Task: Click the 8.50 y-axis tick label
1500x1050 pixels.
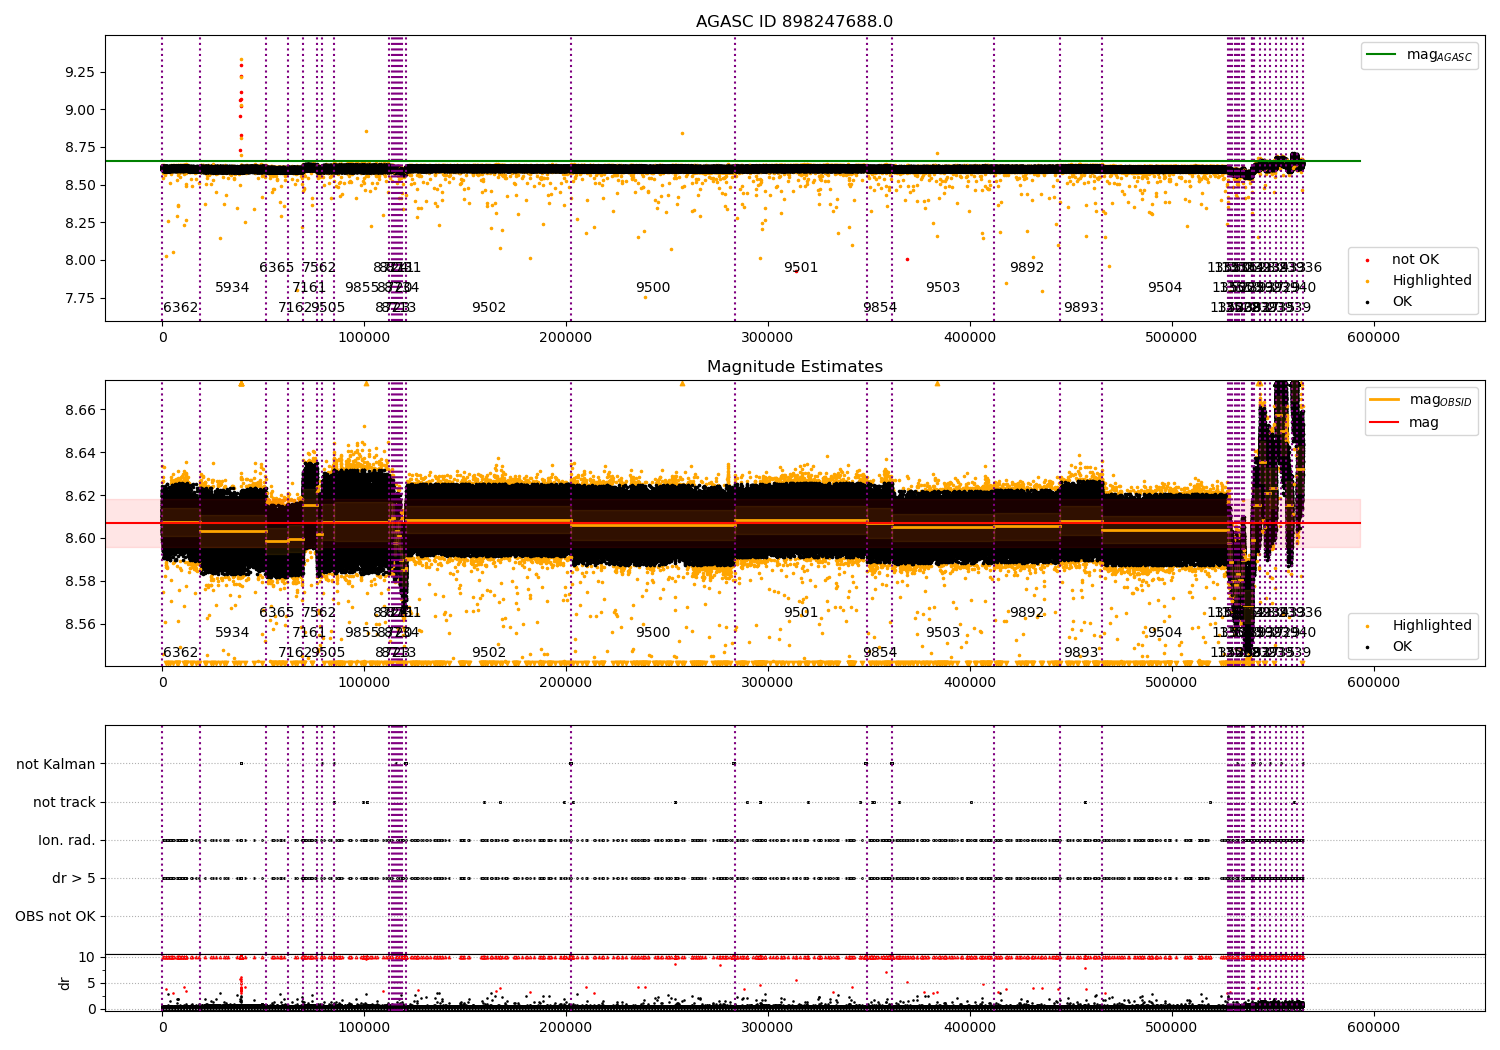Action: pos(79,185)
